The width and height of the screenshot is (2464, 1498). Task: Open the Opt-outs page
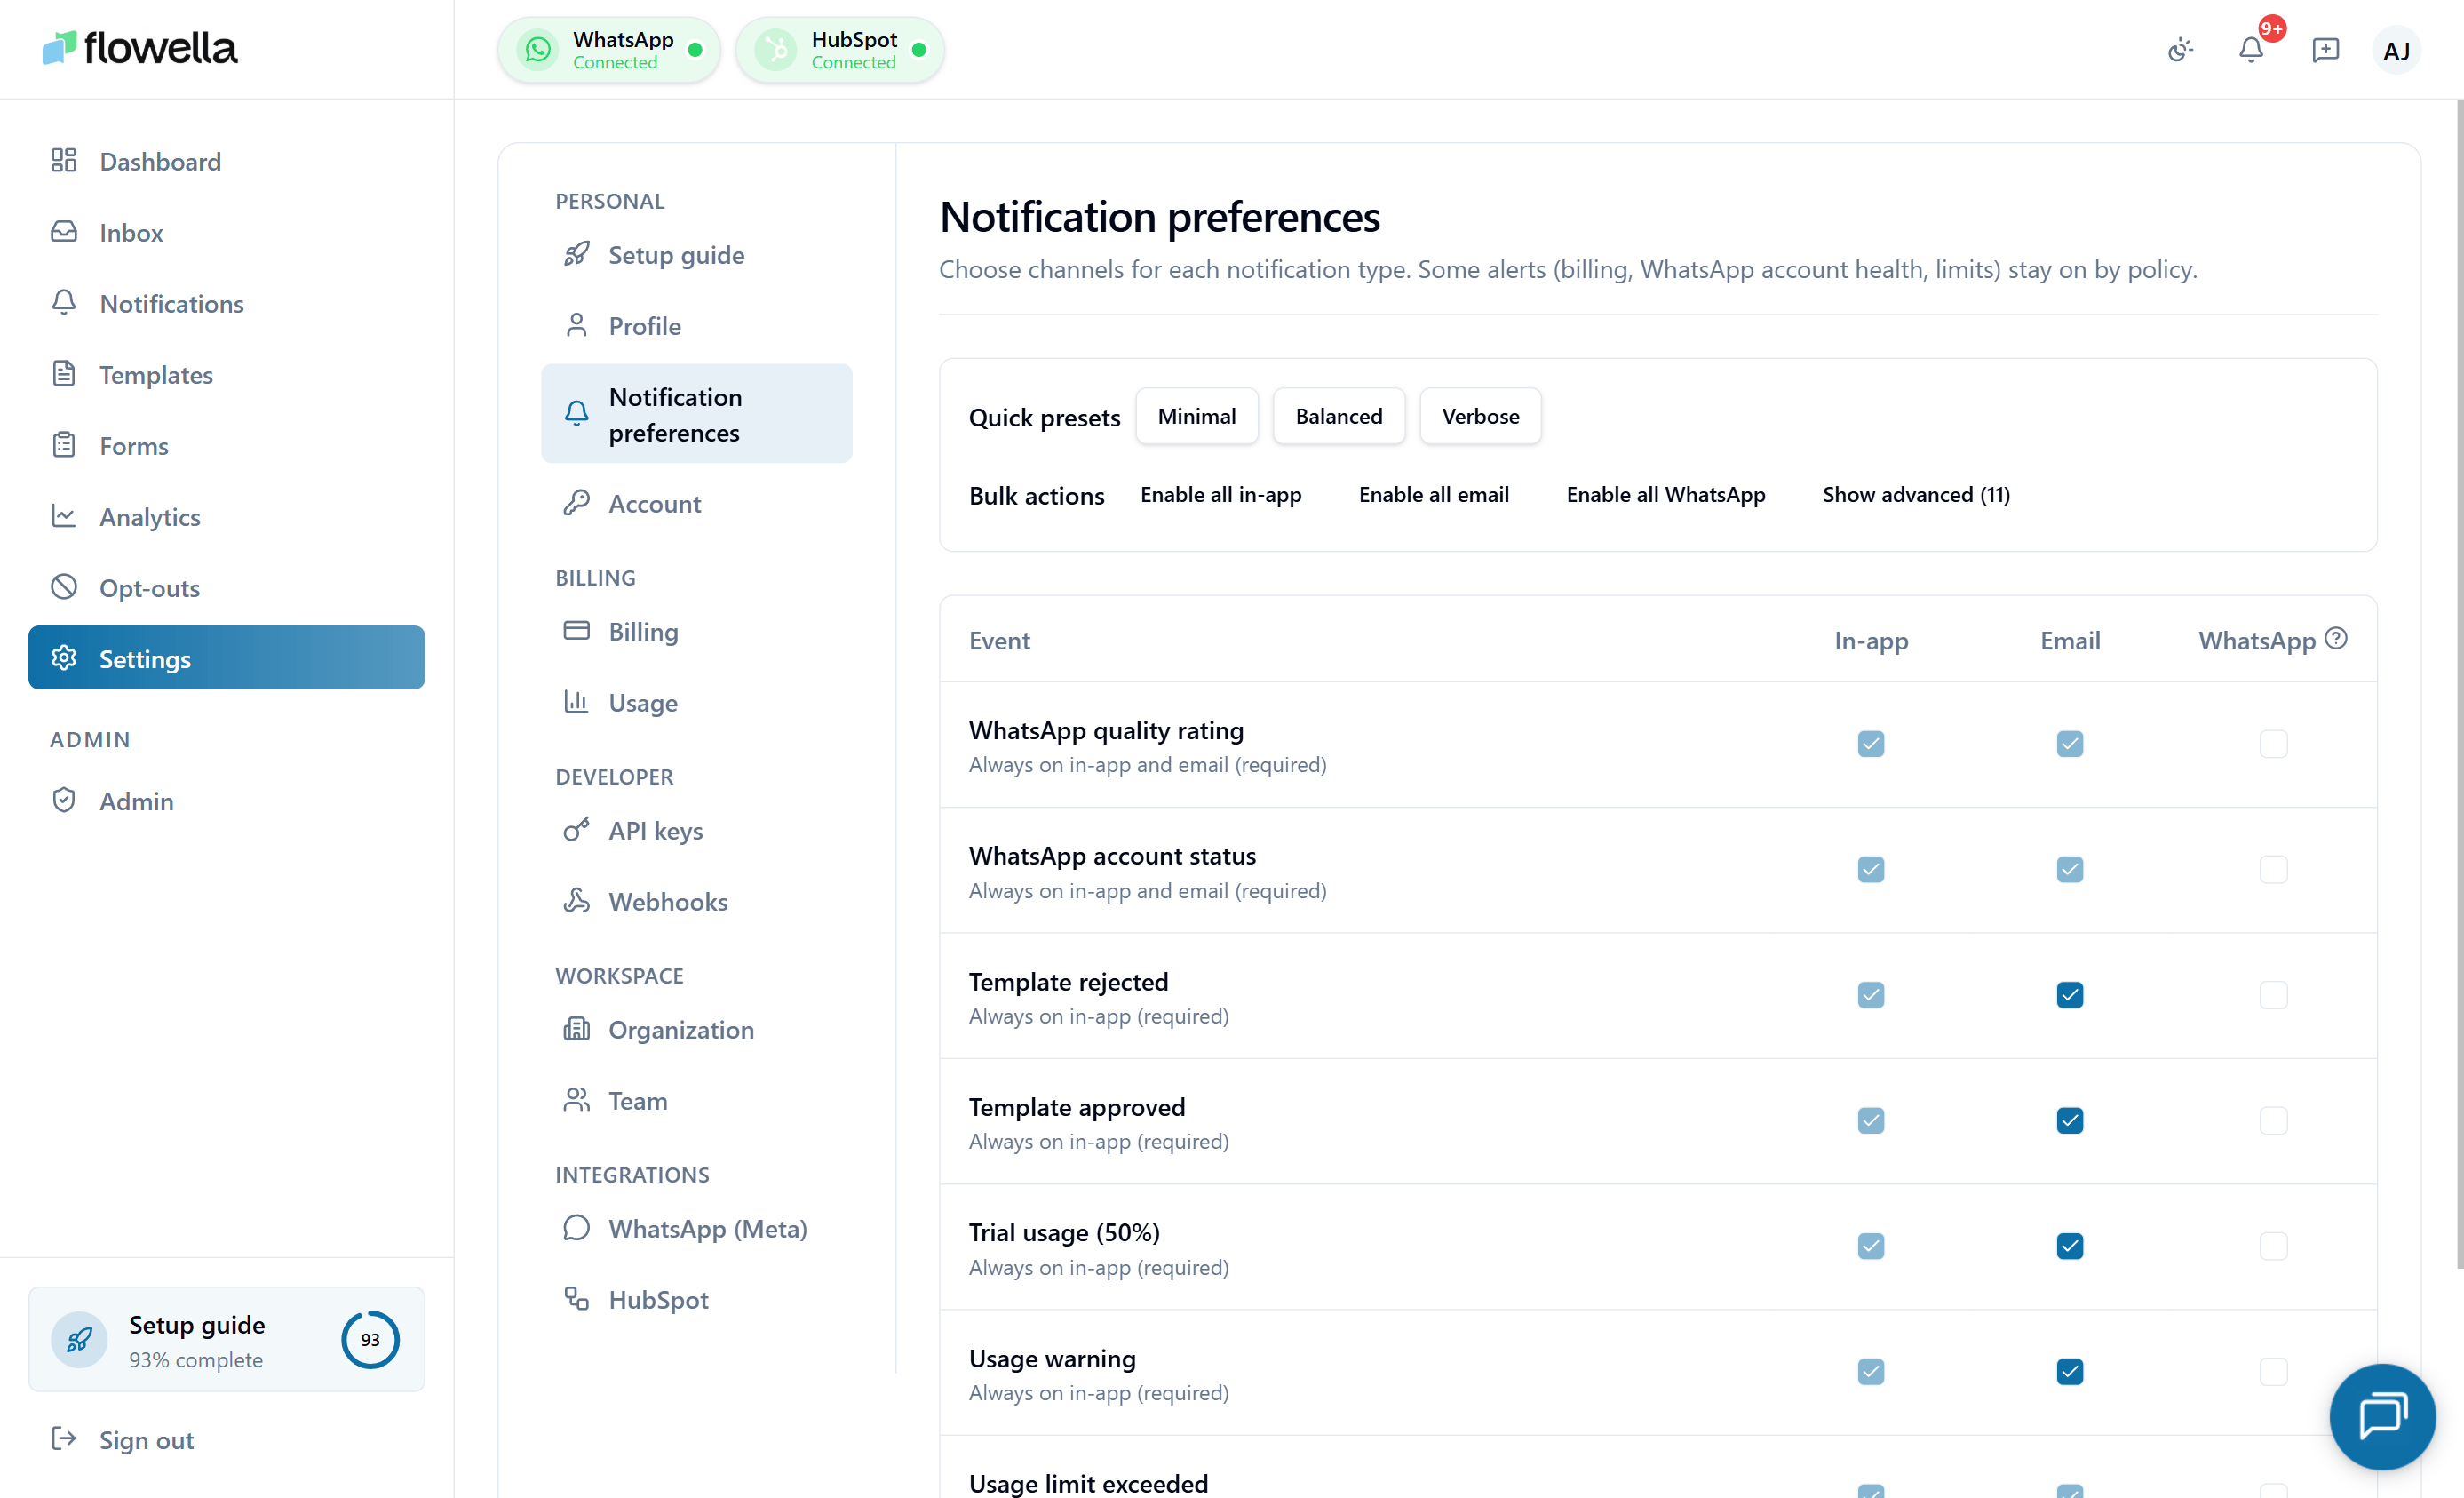(x=226, y=587)
